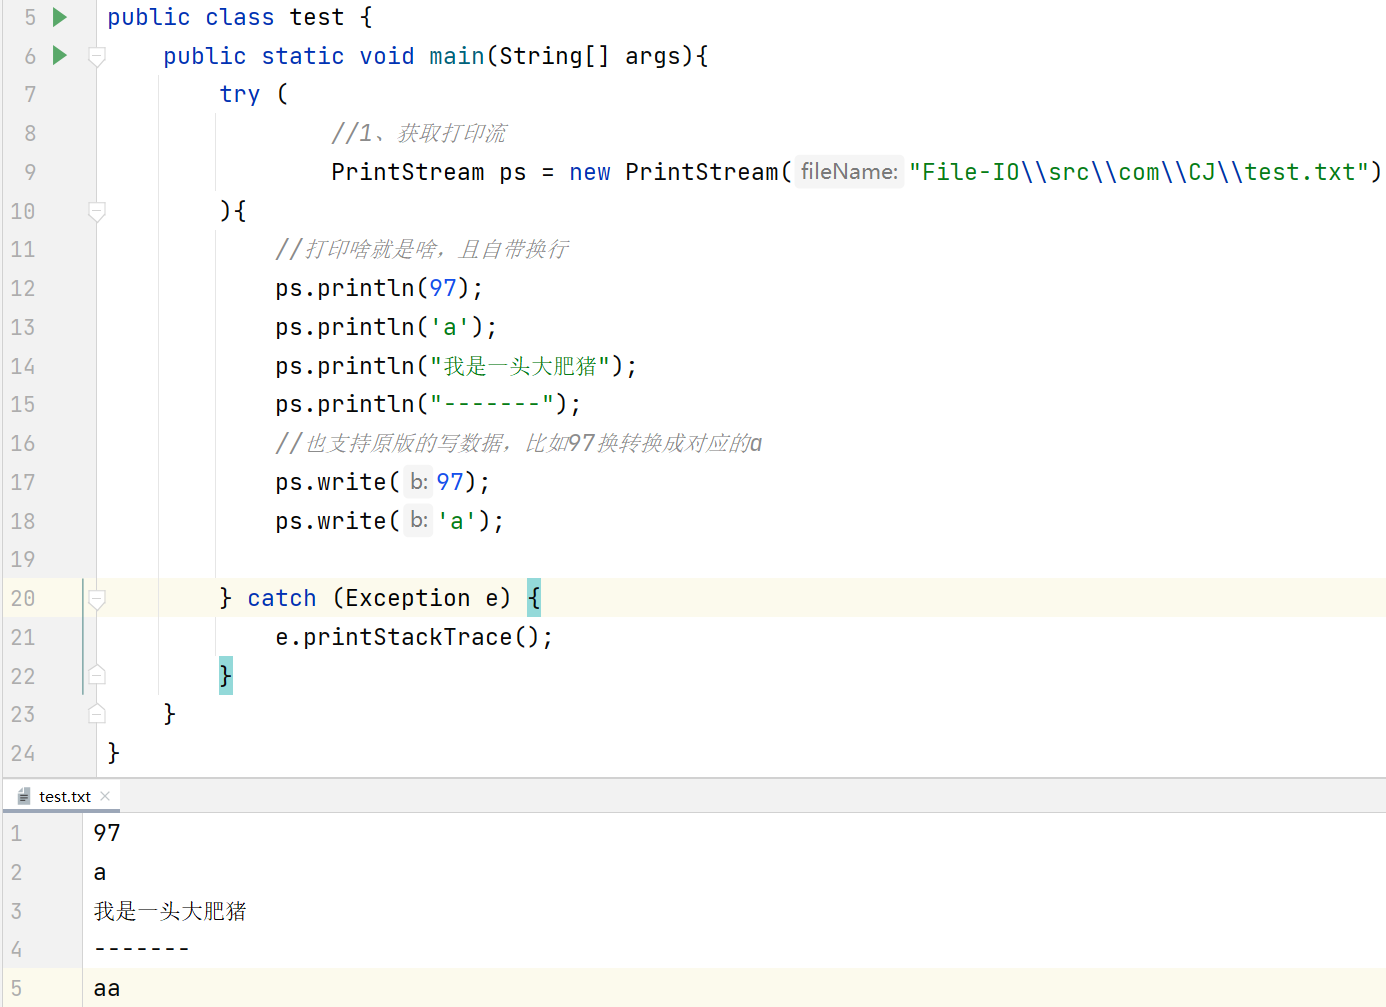Place cursor on ps.println(97) statement
Viewport: 1386px width, 1007px height.
point(379,288)
